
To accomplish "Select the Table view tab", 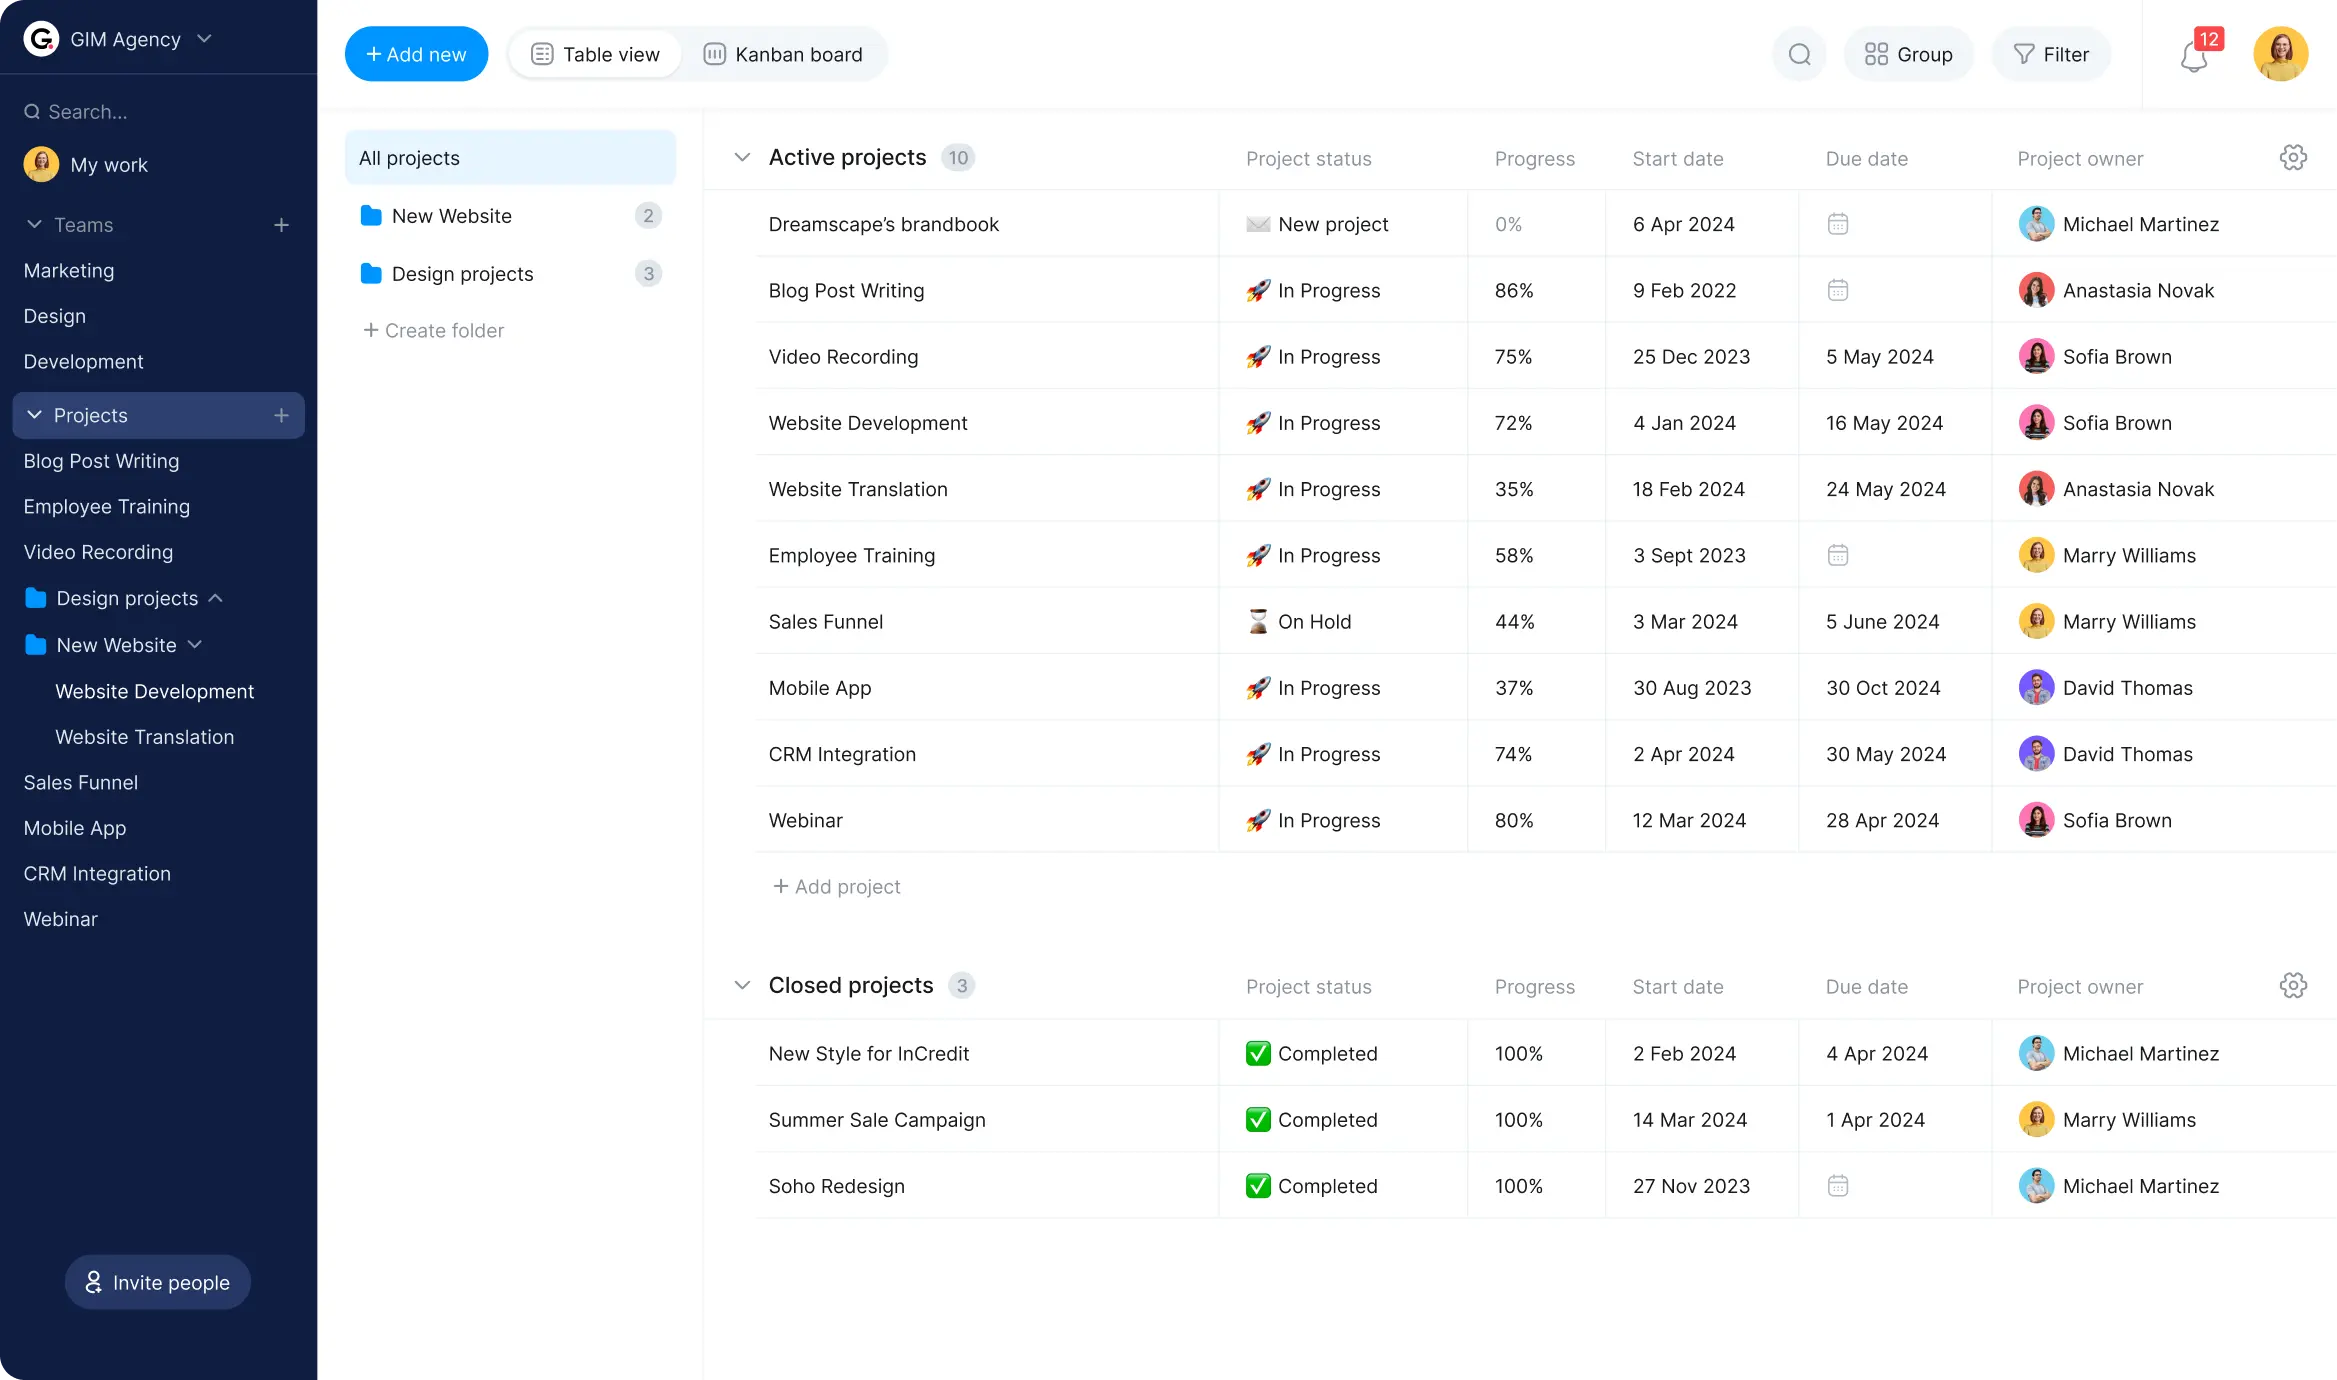I will pyautogui.click(x=595, y=54).
